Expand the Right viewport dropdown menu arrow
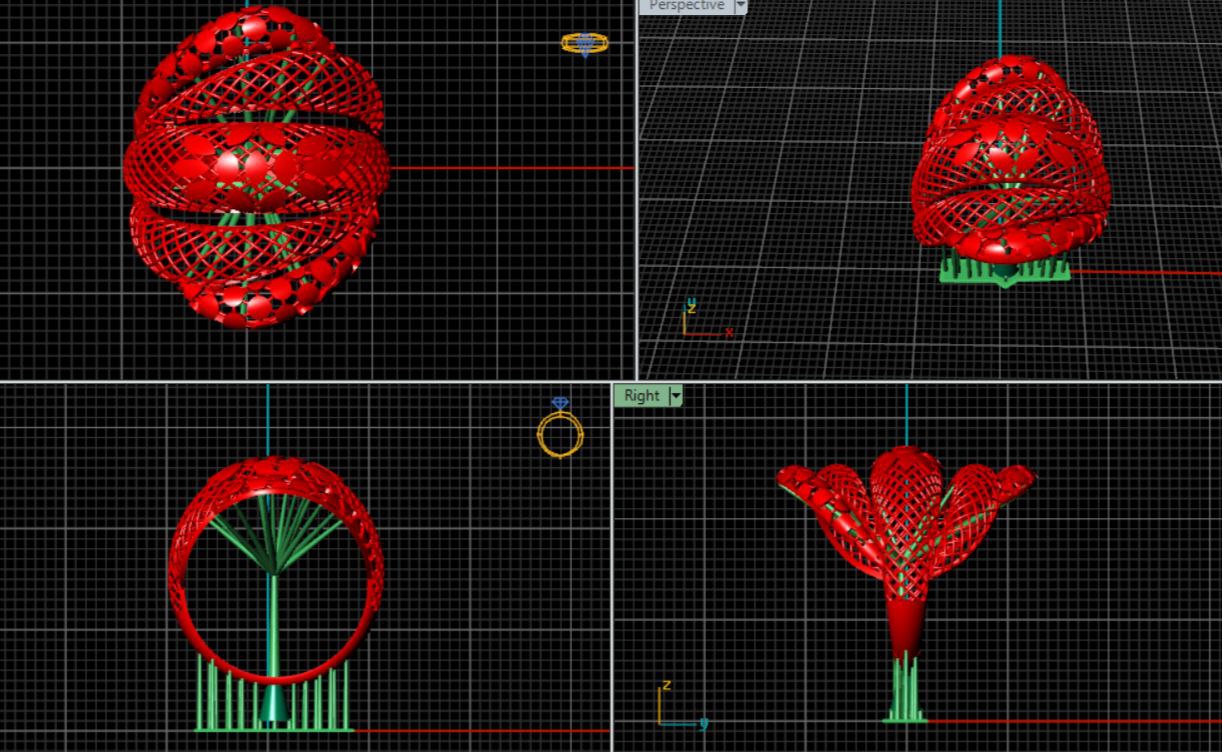 676,396
